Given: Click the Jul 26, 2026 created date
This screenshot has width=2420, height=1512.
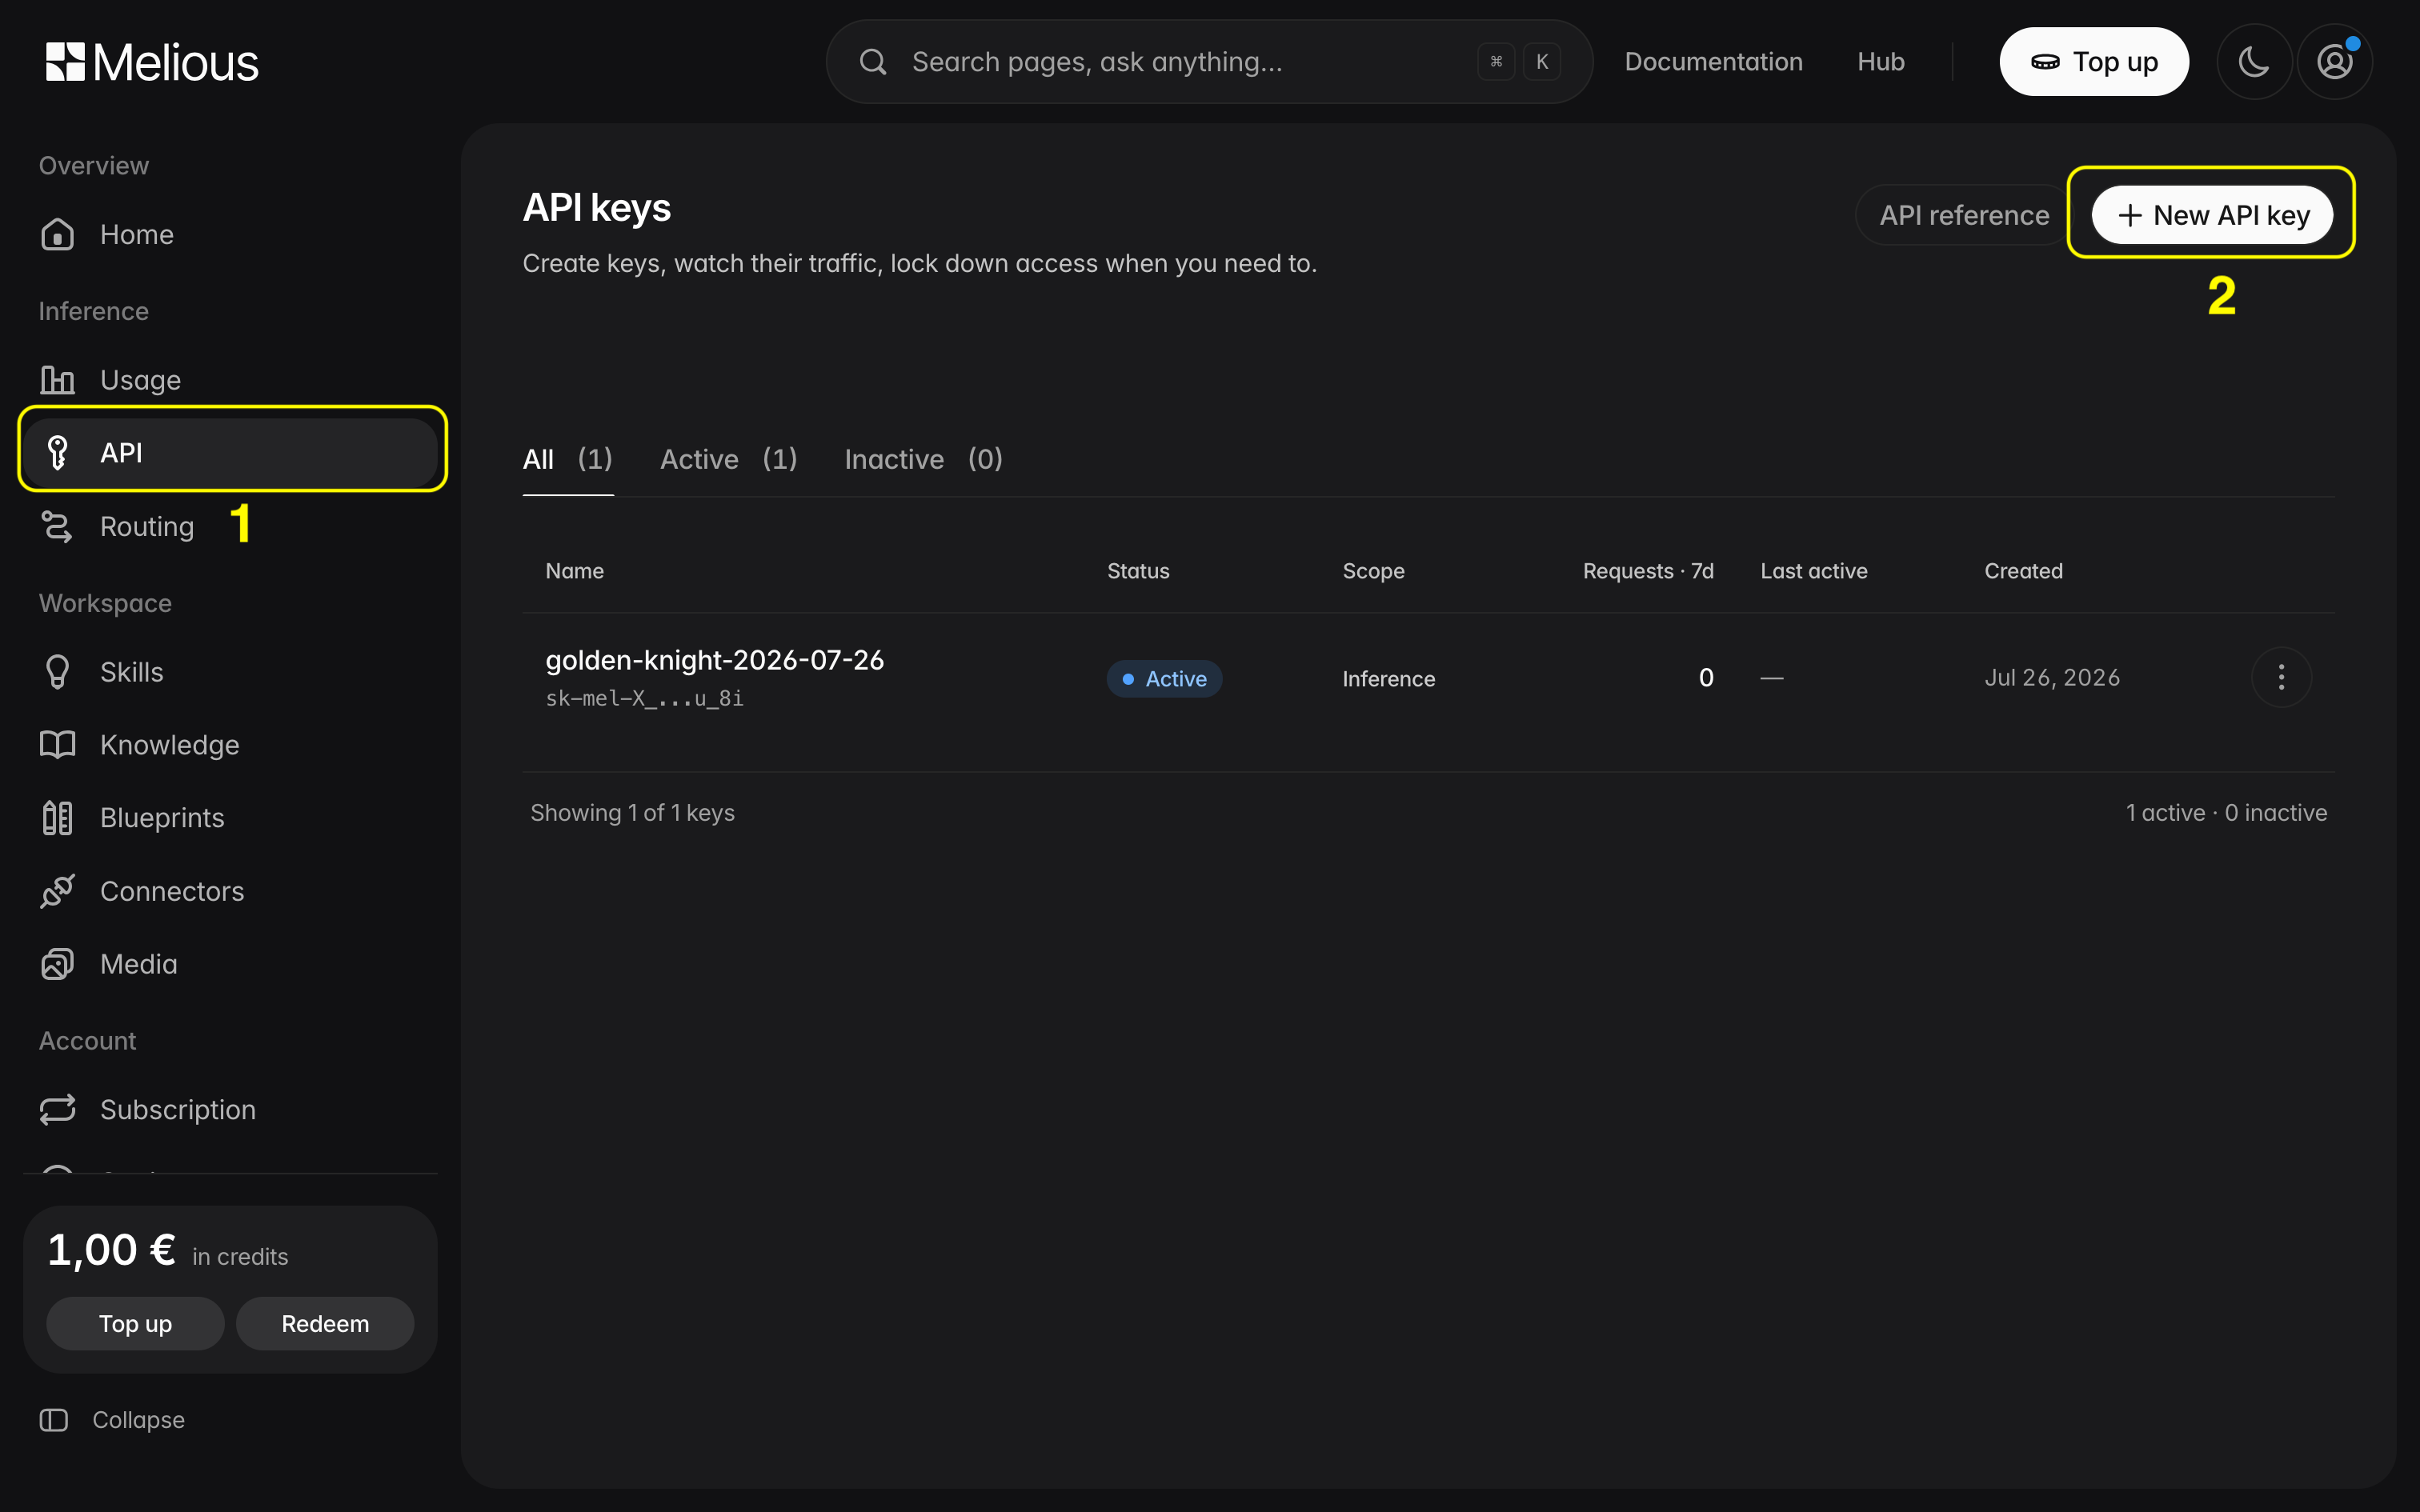Looking at the screenshot, I should coord(2052,678).
